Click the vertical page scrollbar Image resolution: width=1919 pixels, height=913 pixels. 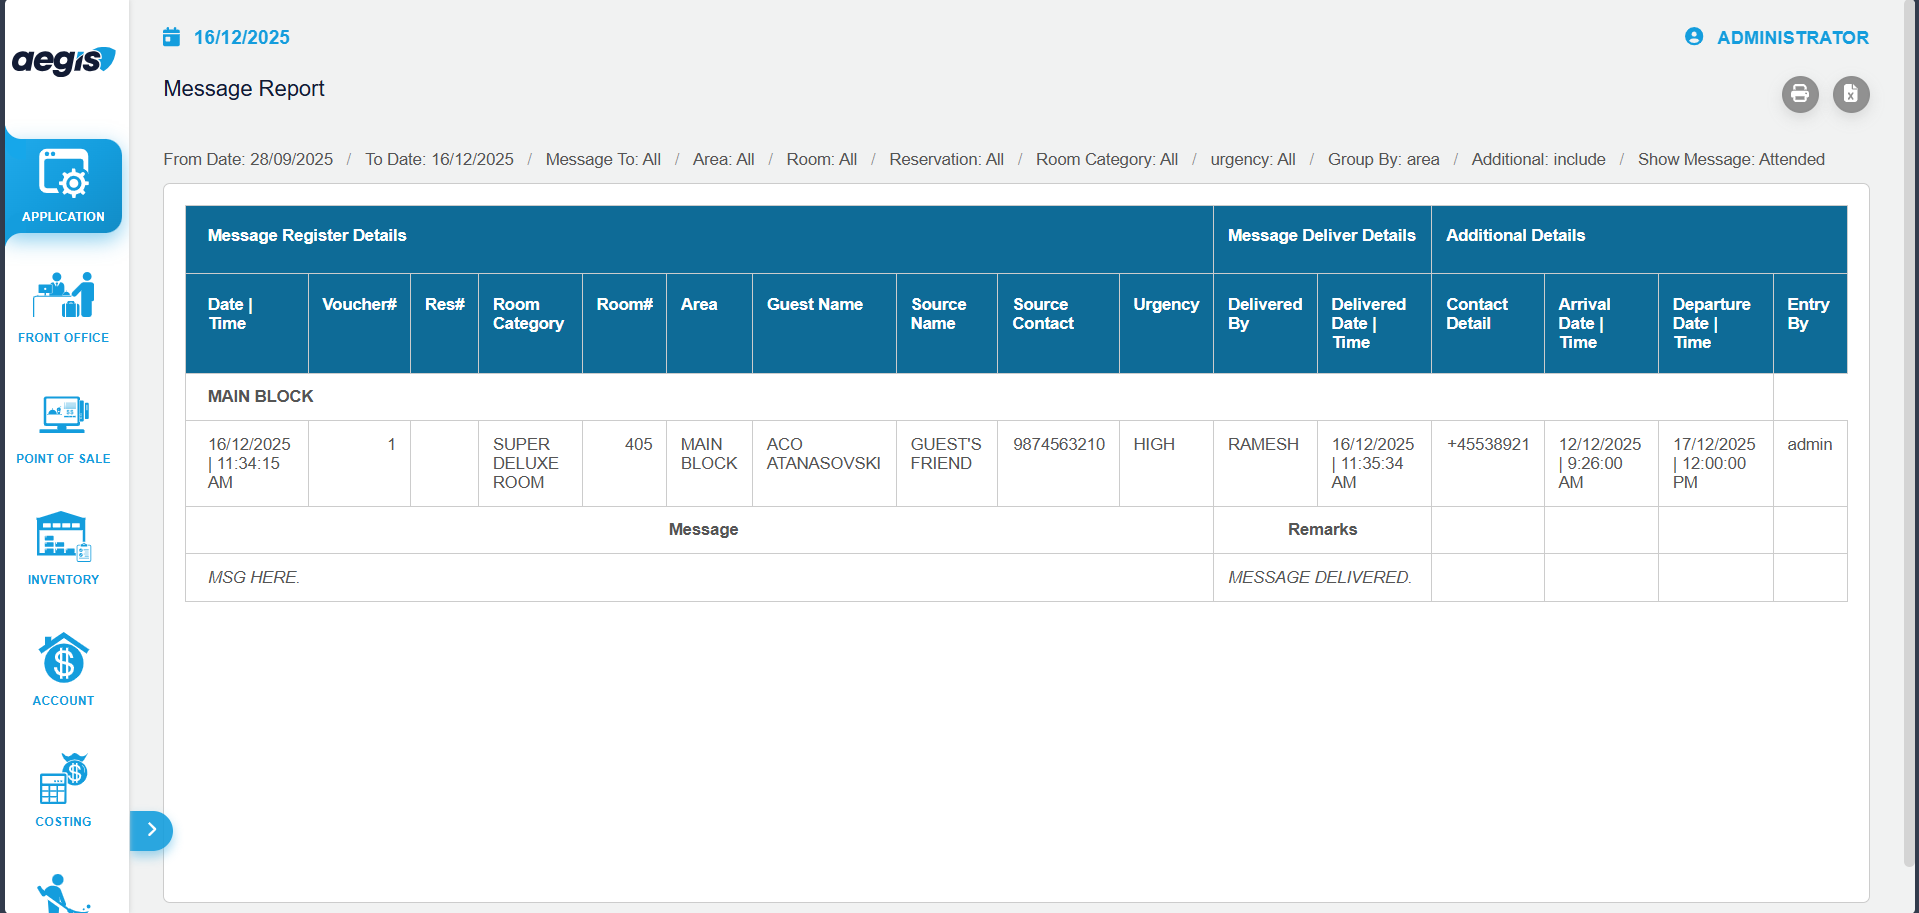pyautogui.click(x=1910, y=430)
